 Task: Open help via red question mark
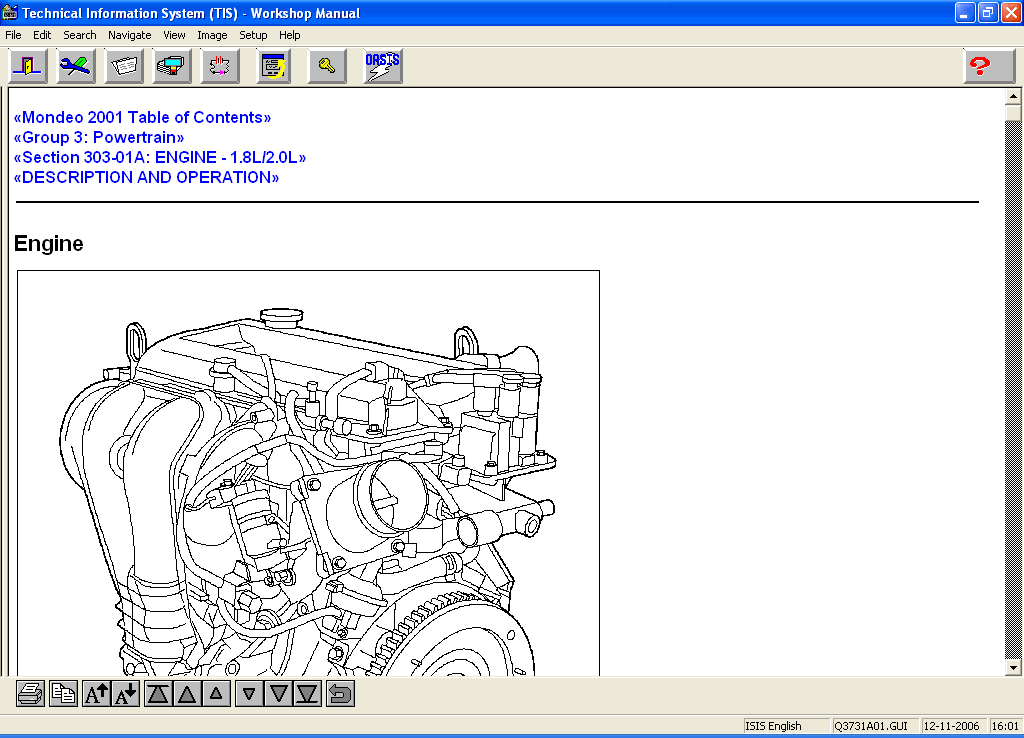point(989,65)
